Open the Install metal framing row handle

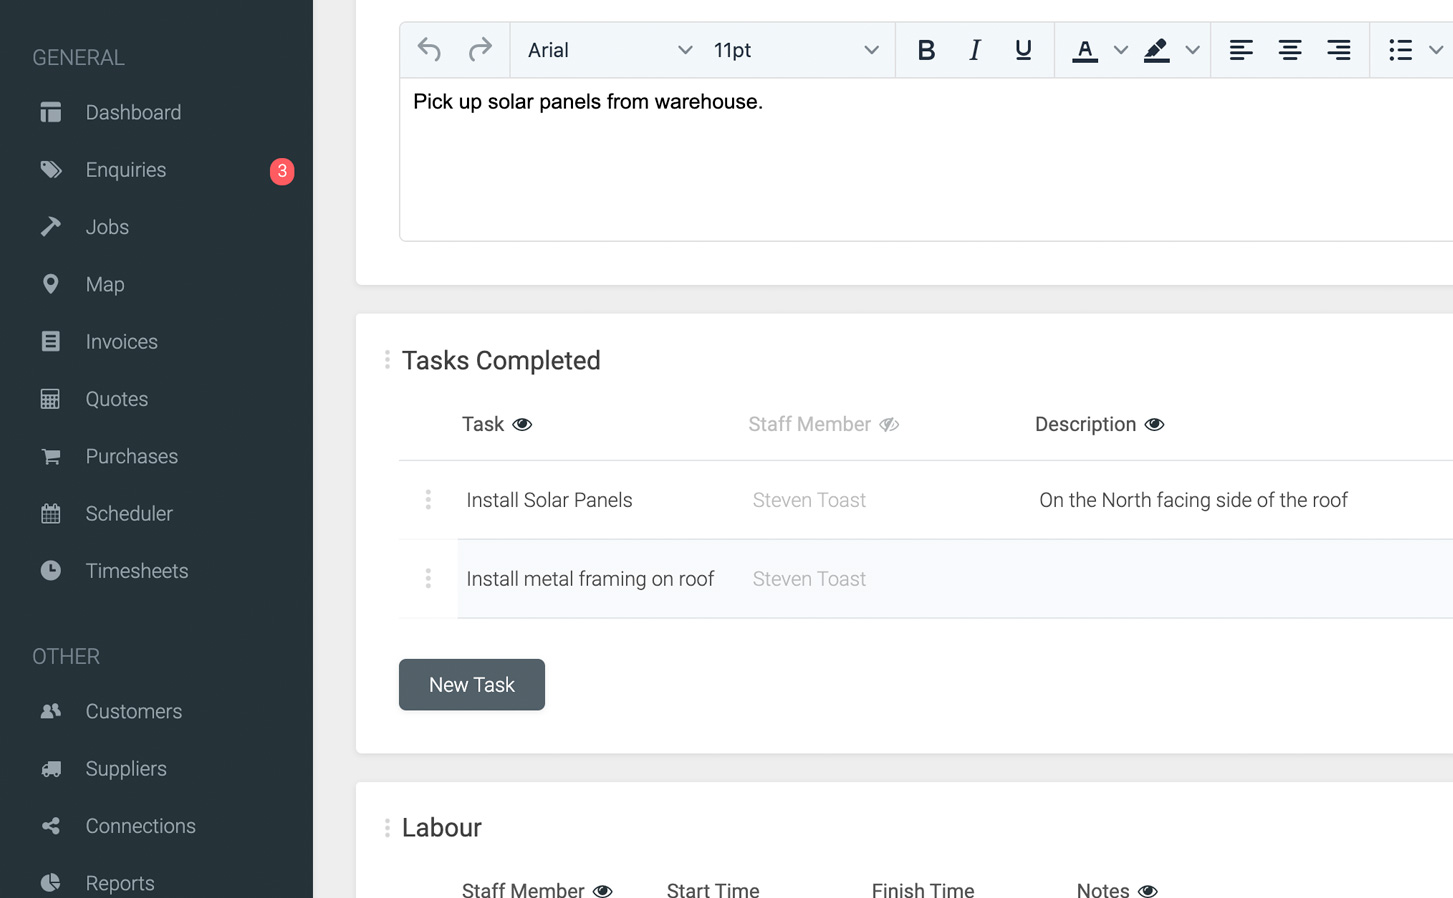point(428,579)
